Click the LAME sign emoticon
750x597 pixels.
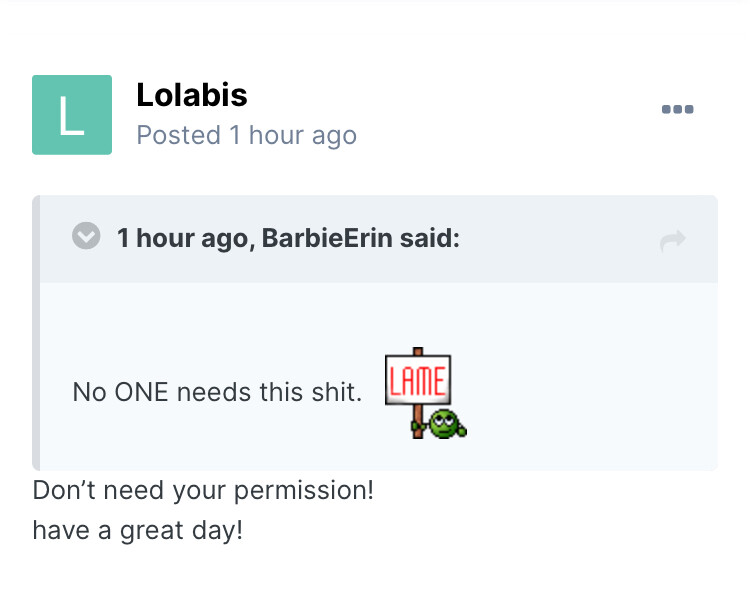419,381
